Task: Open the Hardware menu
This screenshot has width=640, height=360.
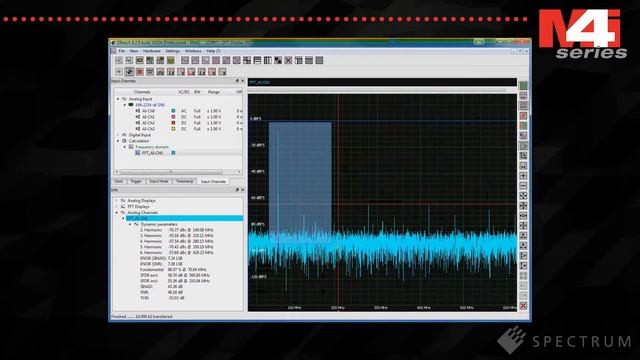Action: click(151, 51)
